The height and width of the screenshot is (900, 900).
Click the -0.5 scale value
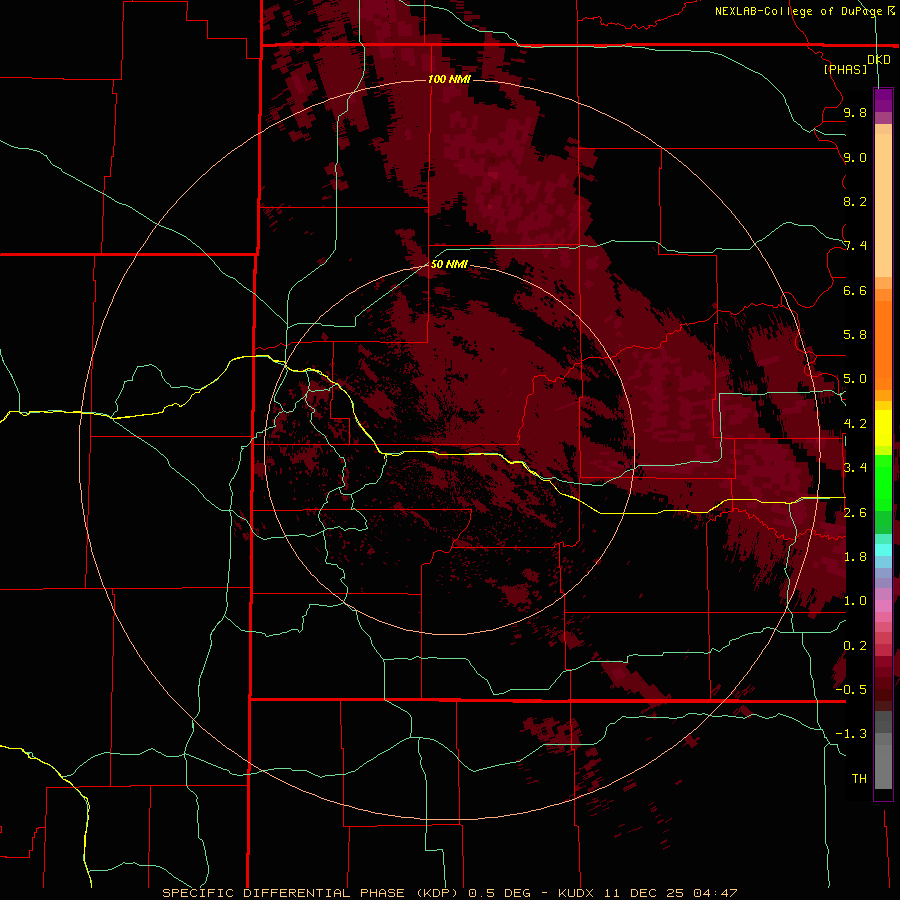[851, 690]
